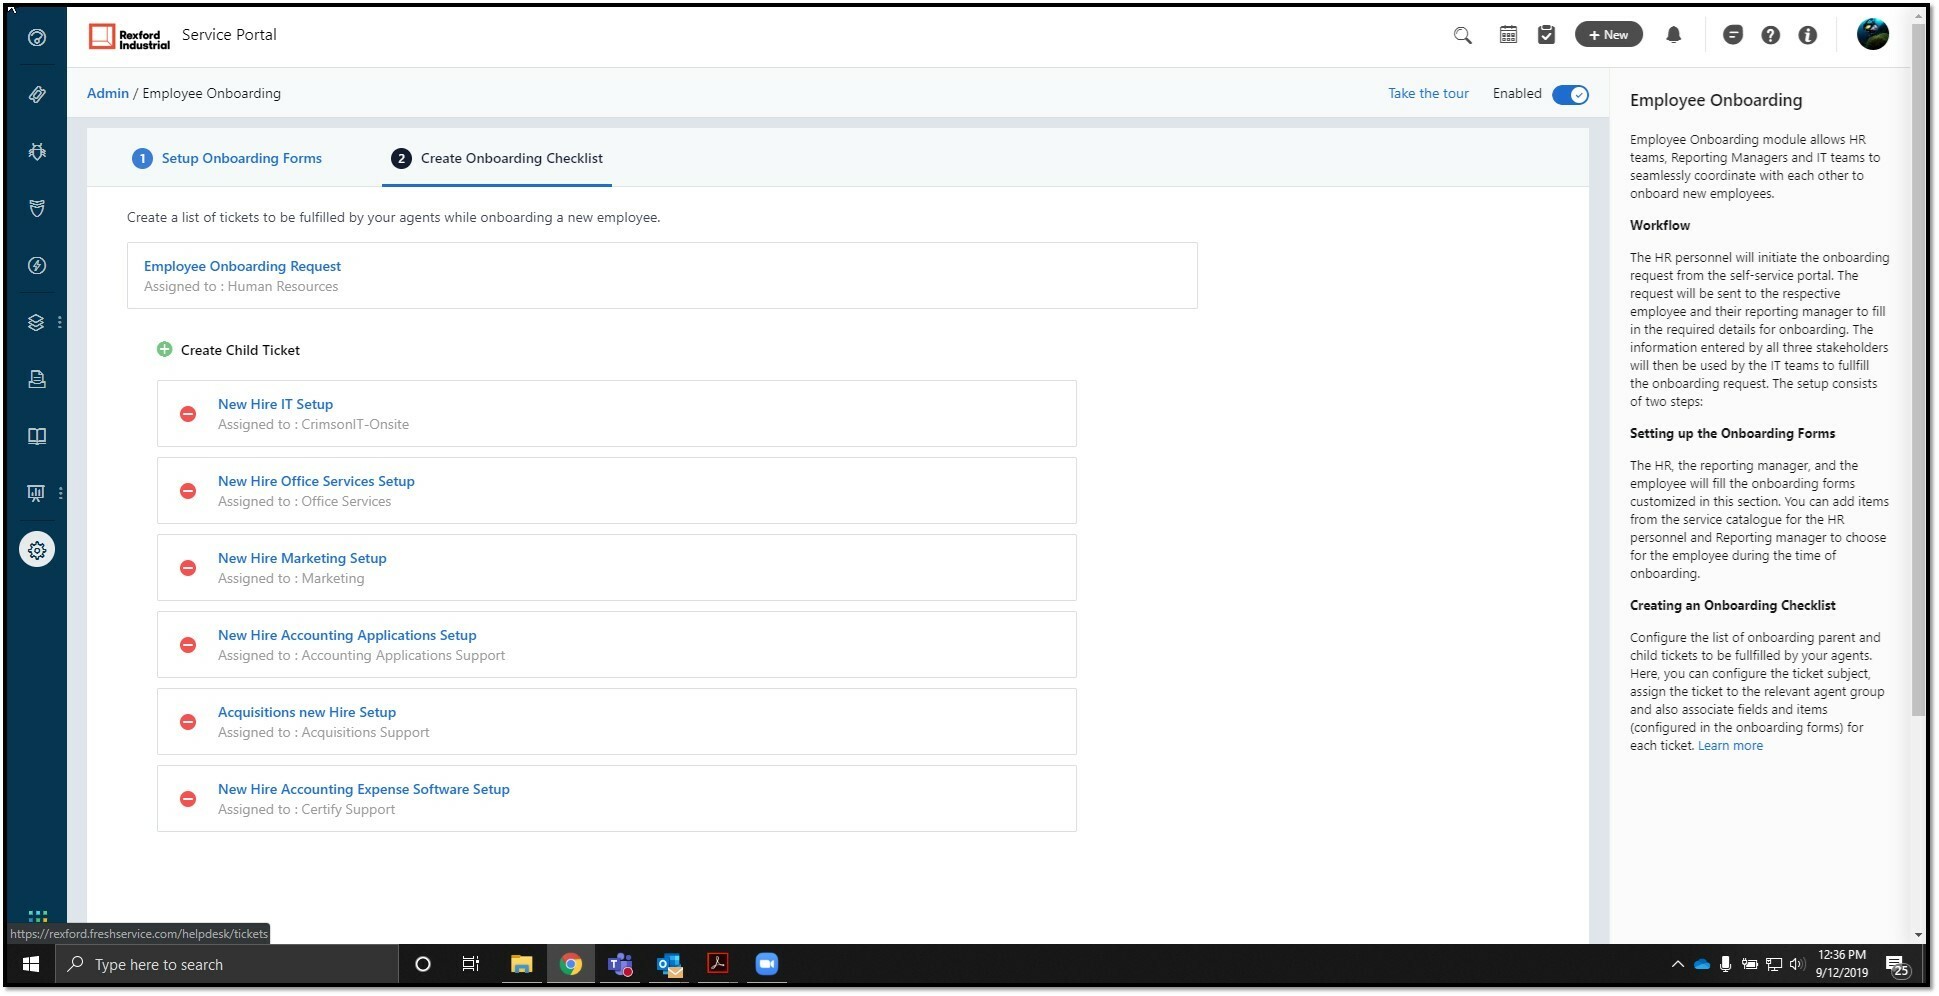Open Windows Action Center notifications
1939x996 pixels.
click(1897, 964)
